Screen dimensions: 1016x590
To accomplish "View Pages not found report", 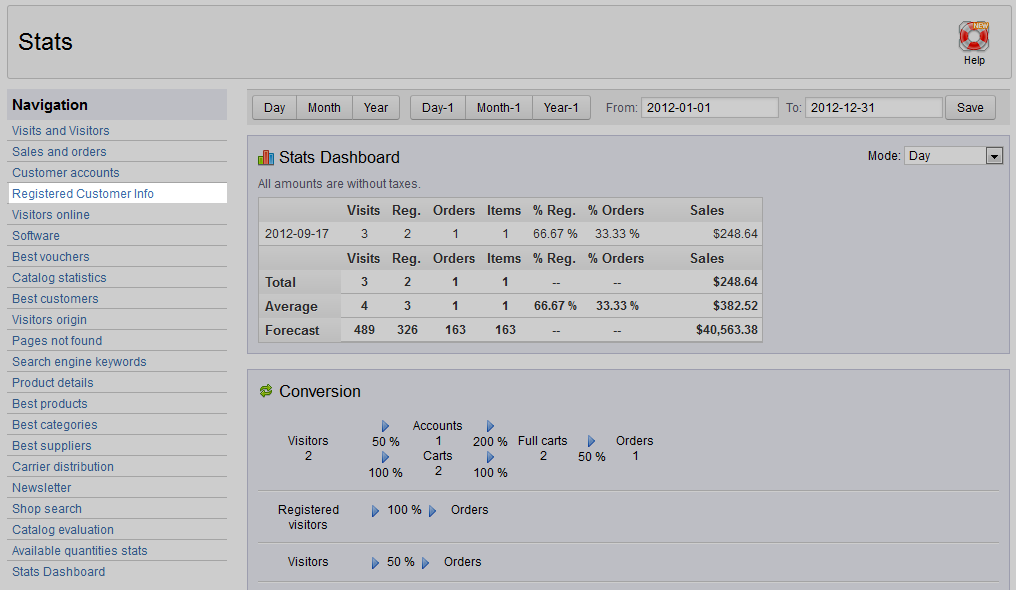I will coord(57,341).
